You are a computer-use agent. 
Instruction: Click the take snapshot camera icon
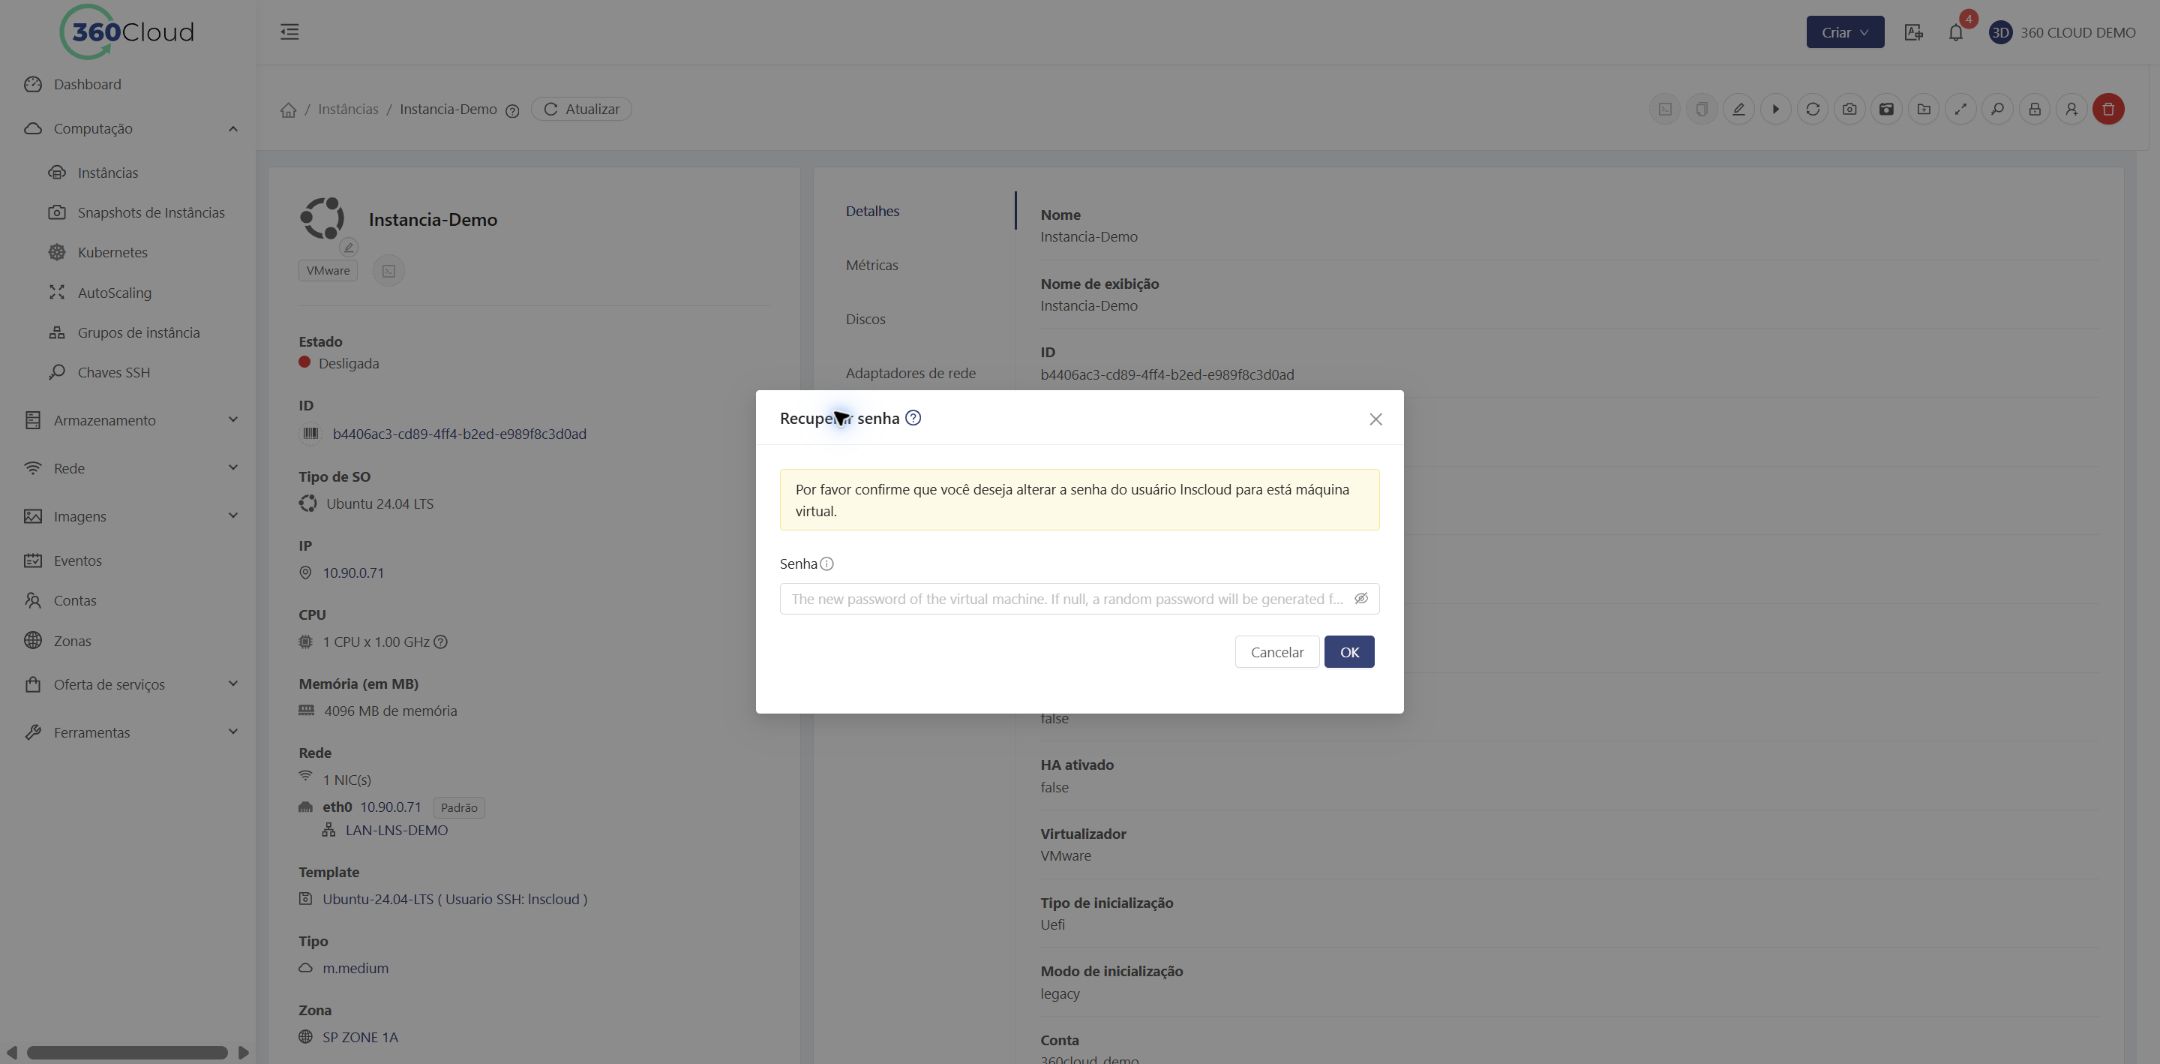pos(1850,109)
